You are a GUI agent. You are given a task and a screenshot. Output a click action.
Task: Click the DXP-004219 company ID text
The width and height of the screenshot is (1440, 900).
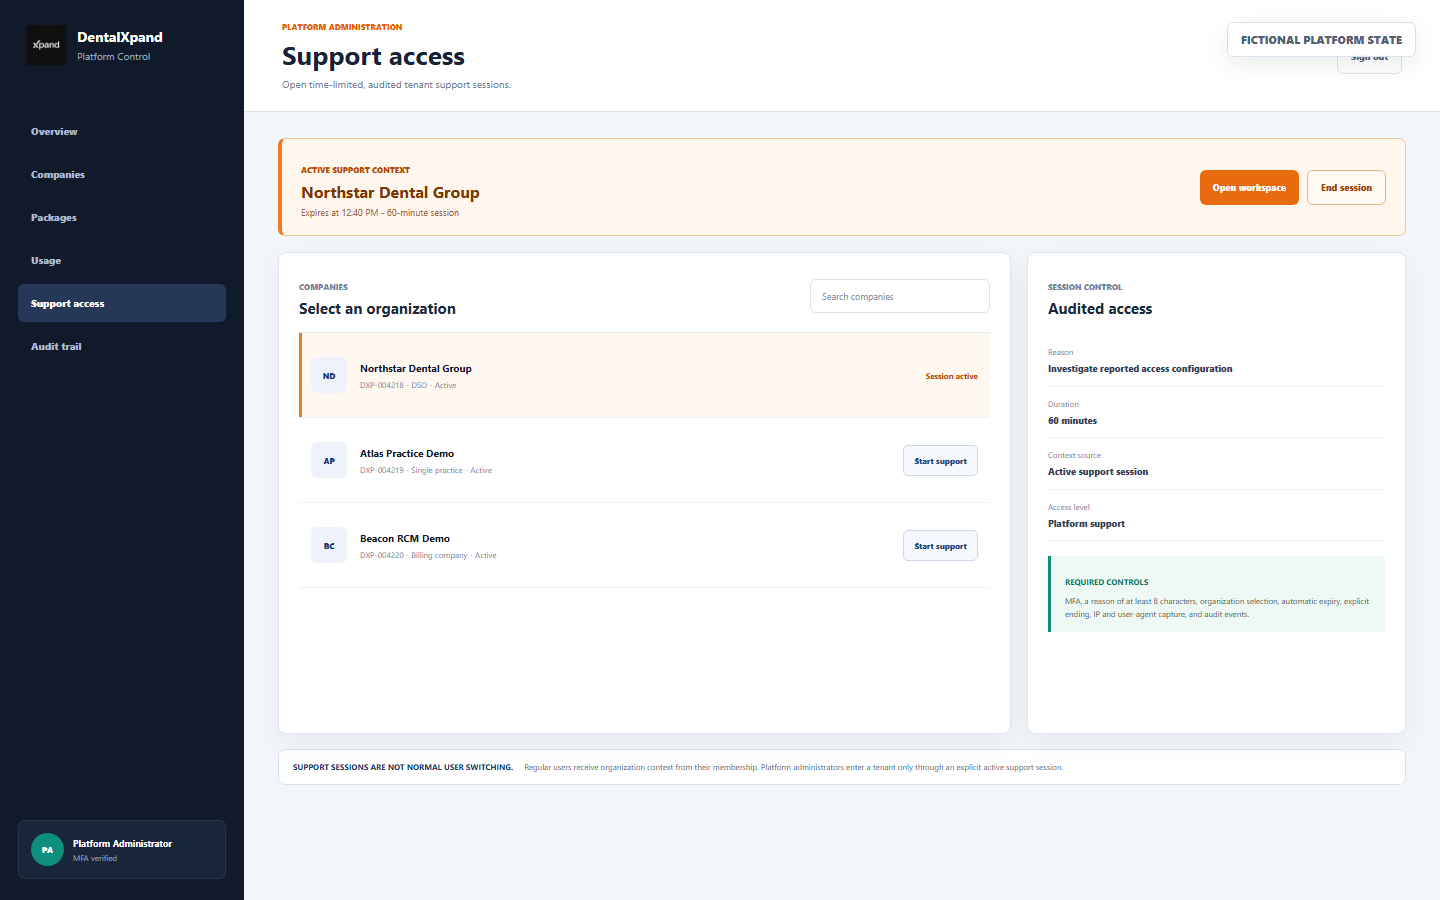(x=382, y=470)
